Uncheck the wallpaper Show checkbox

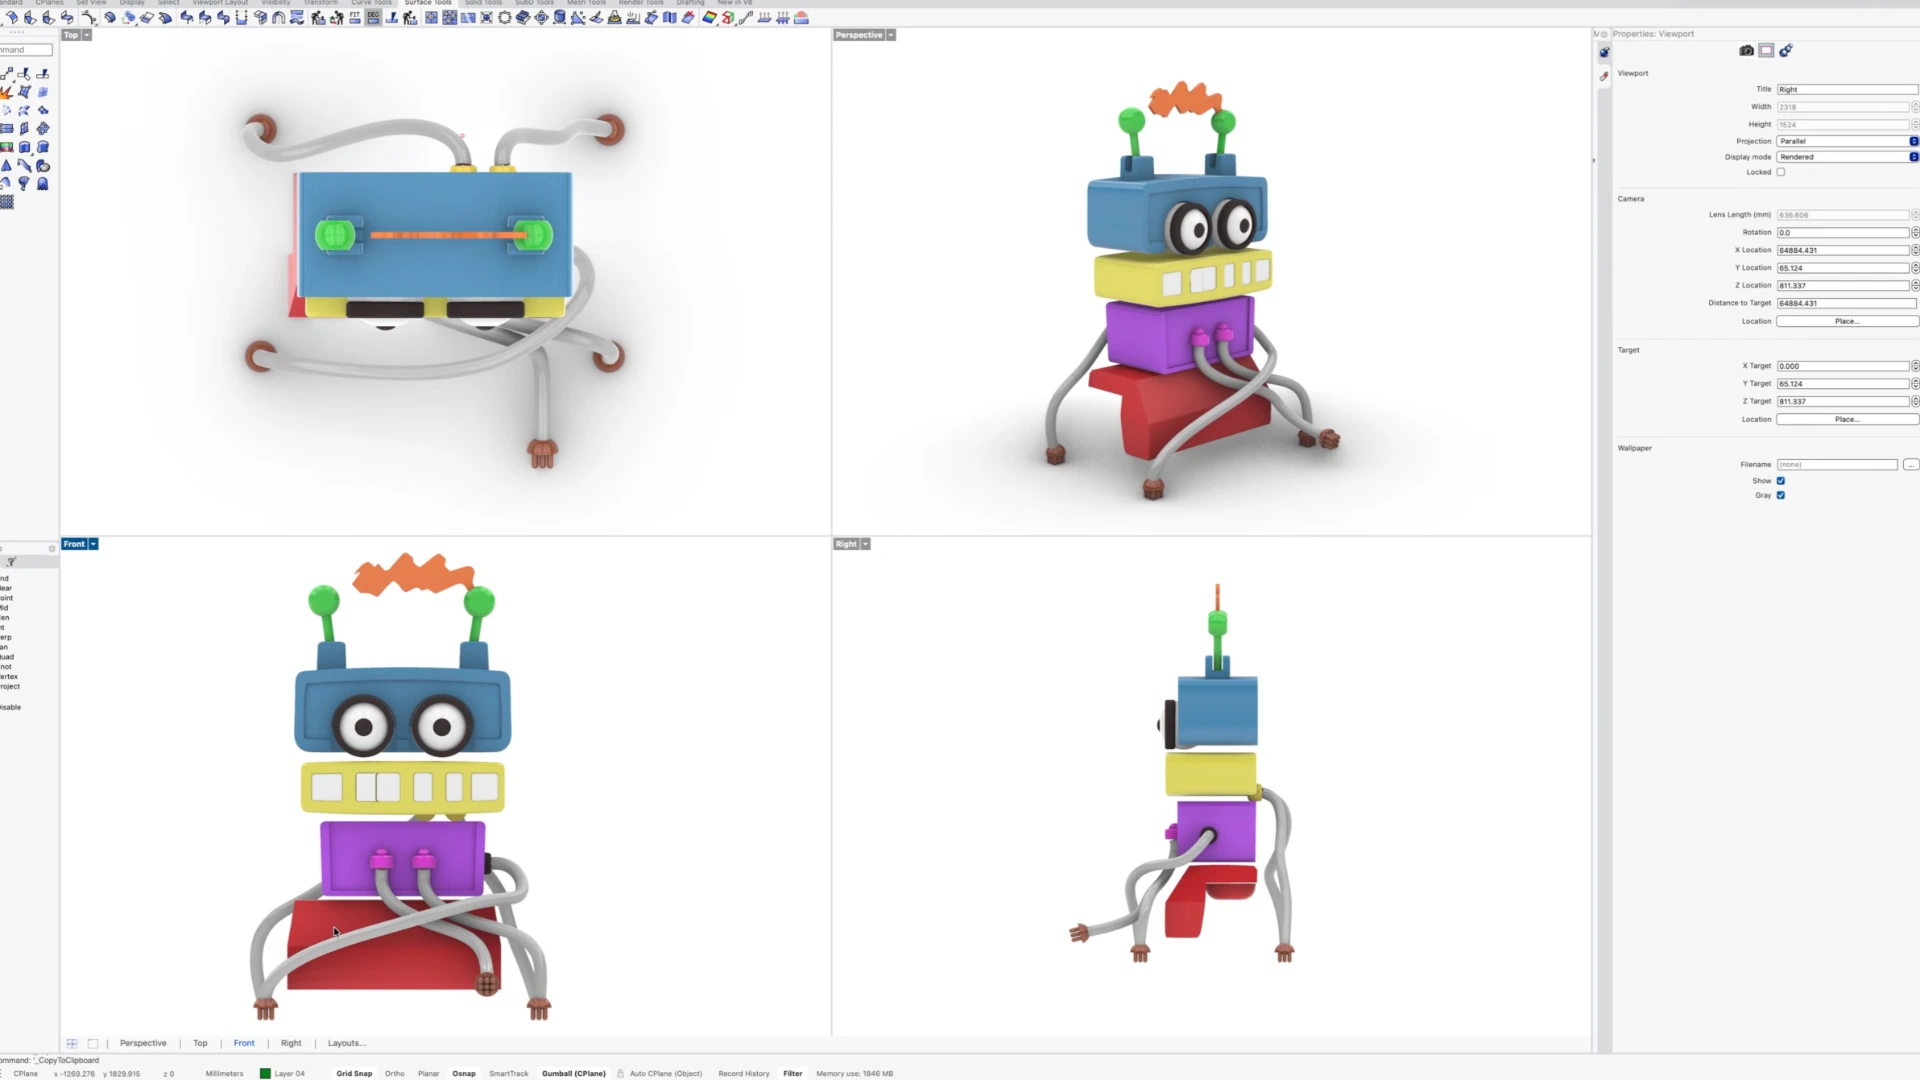pos(1781,480)
